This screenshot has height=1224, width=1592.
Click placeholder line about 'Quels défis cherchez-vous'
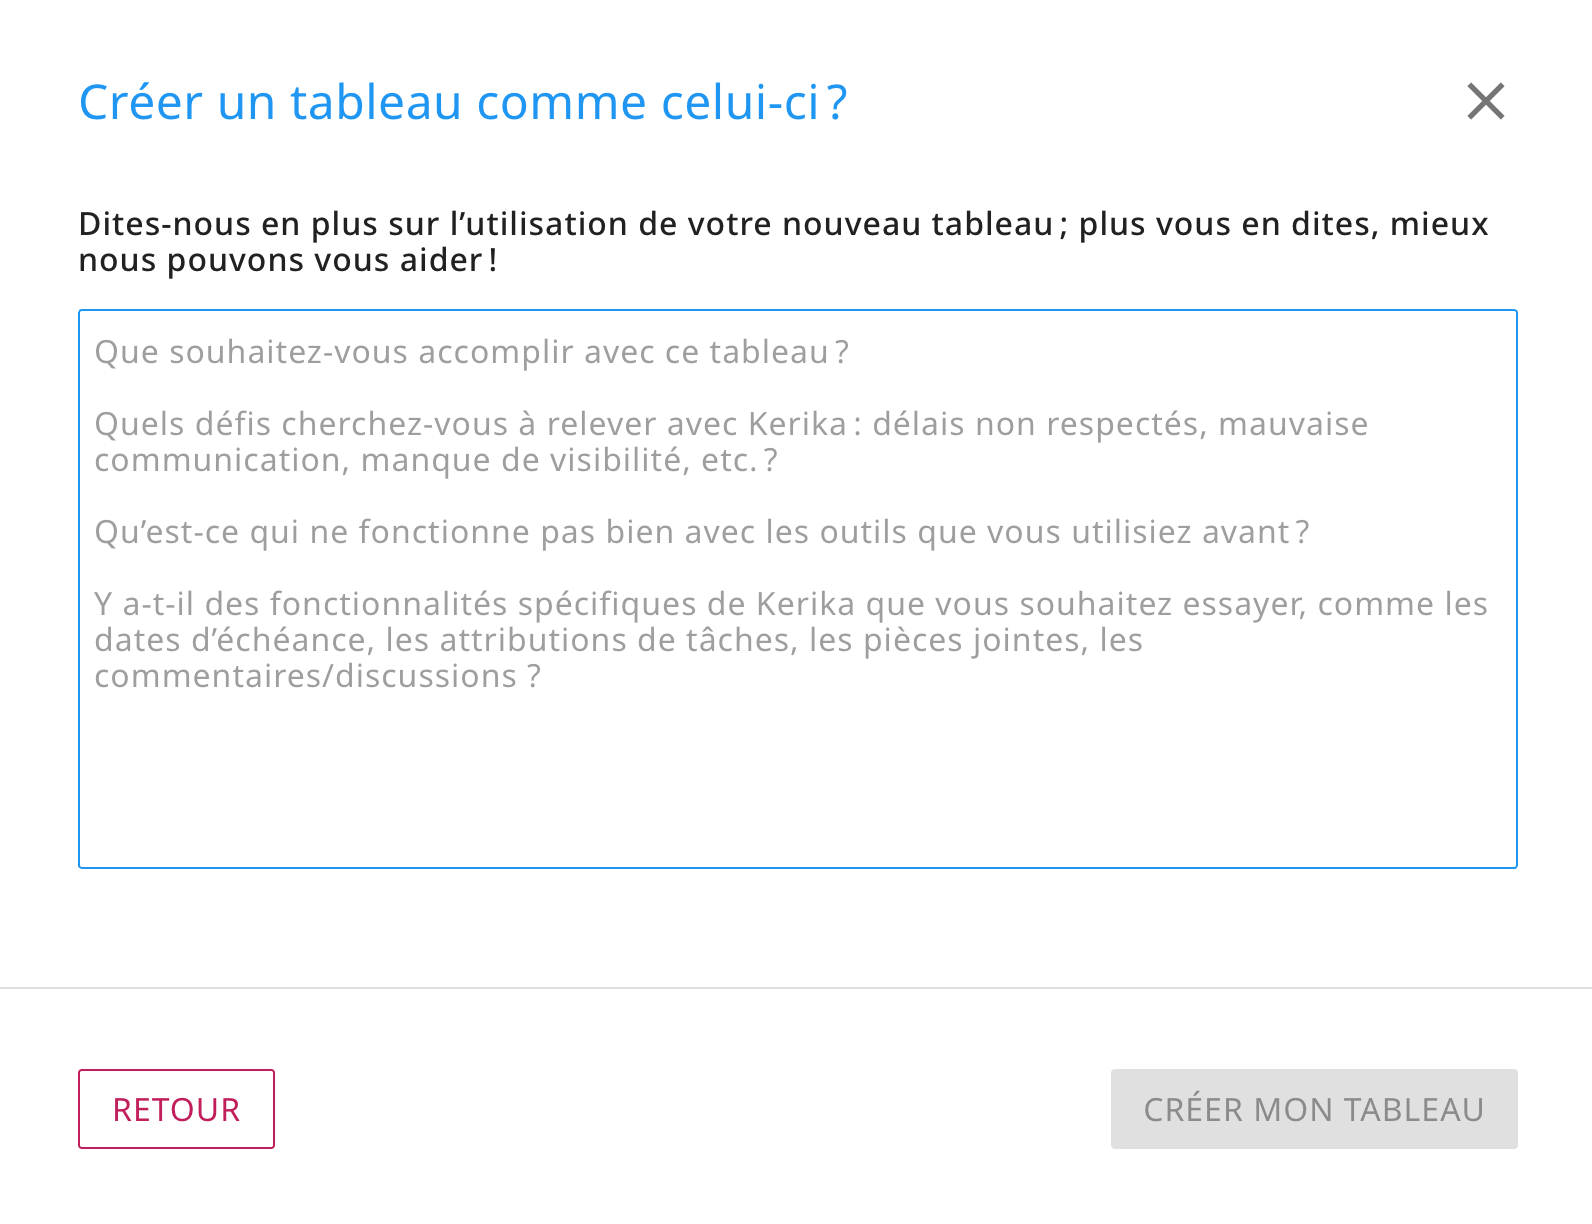pos(730,424)
